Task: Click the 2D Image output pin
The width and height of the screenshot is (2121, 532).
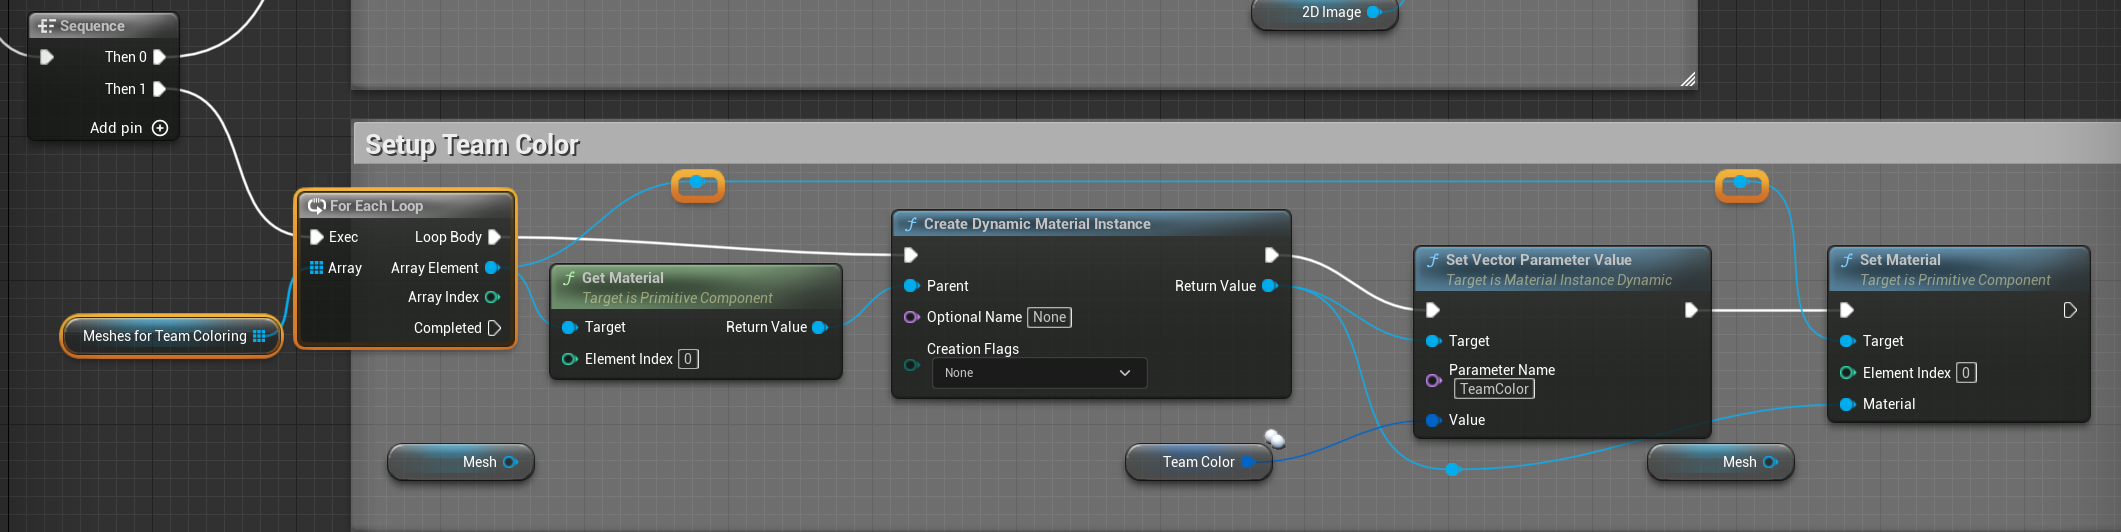Action: (x=1375, y=12)
